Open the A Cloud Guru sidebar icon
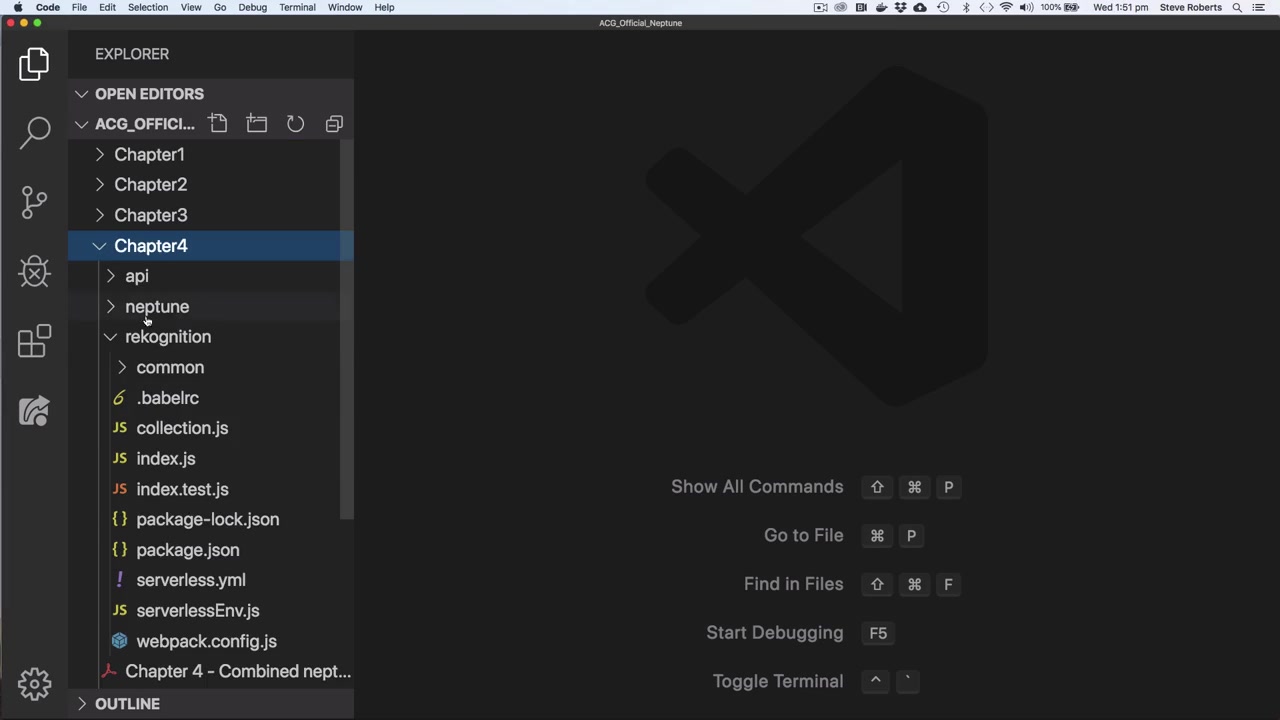The image size is (1280, 720). (34, 411)
